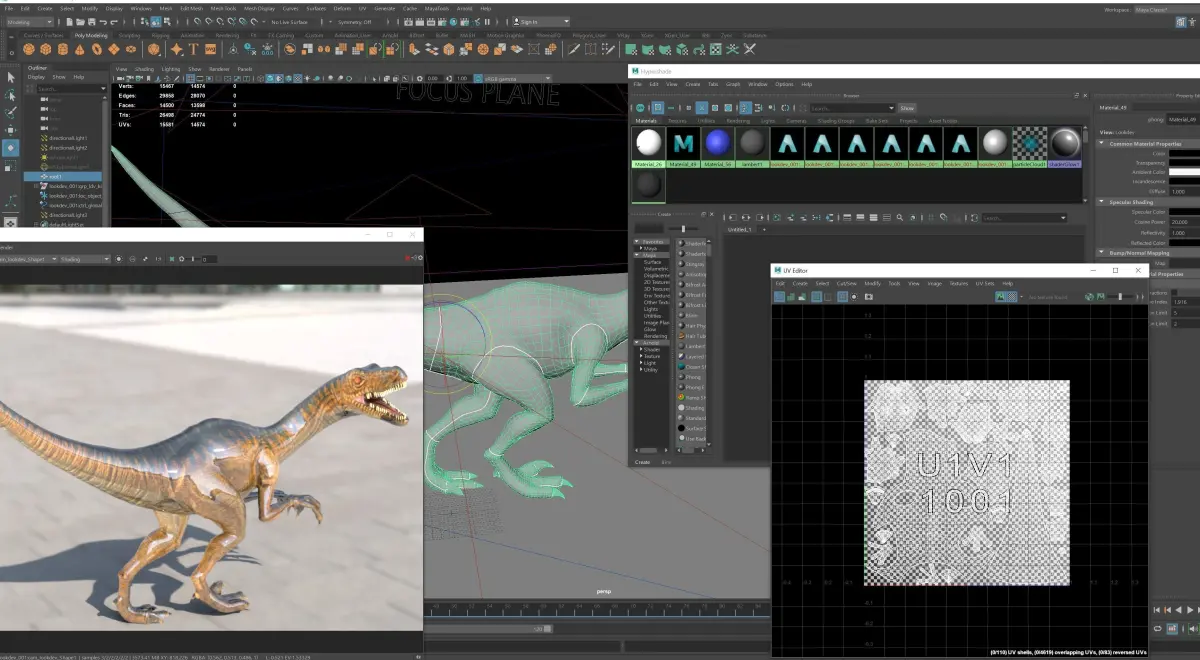This screenshot has height=660, width=1200.
Task: Select Lambert in Hypershade Create list
Action: pos(692,344)
